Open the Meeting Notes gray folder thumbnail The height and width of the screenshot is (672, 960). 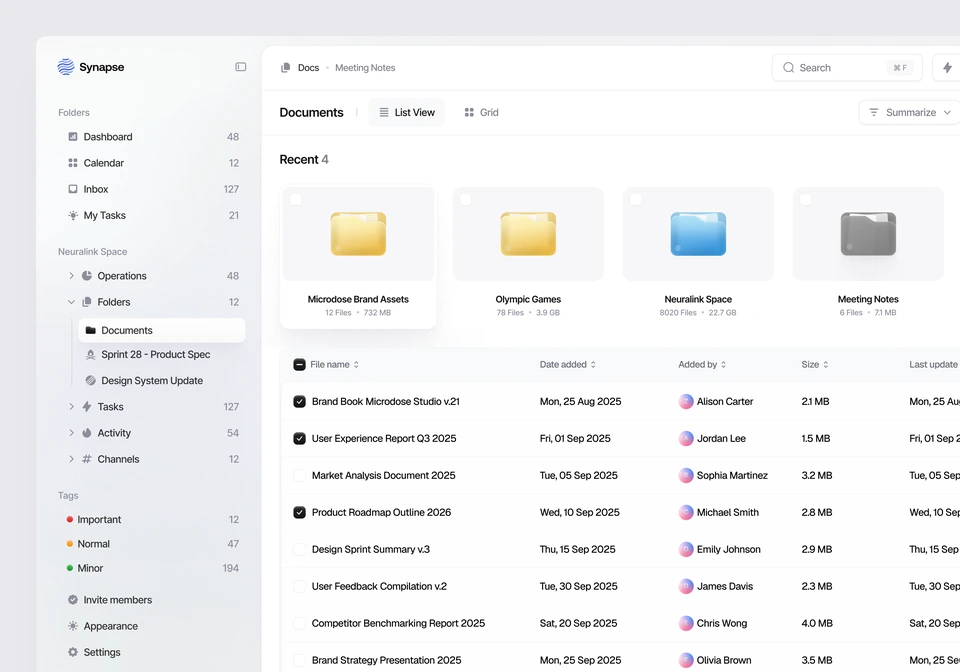868,234
